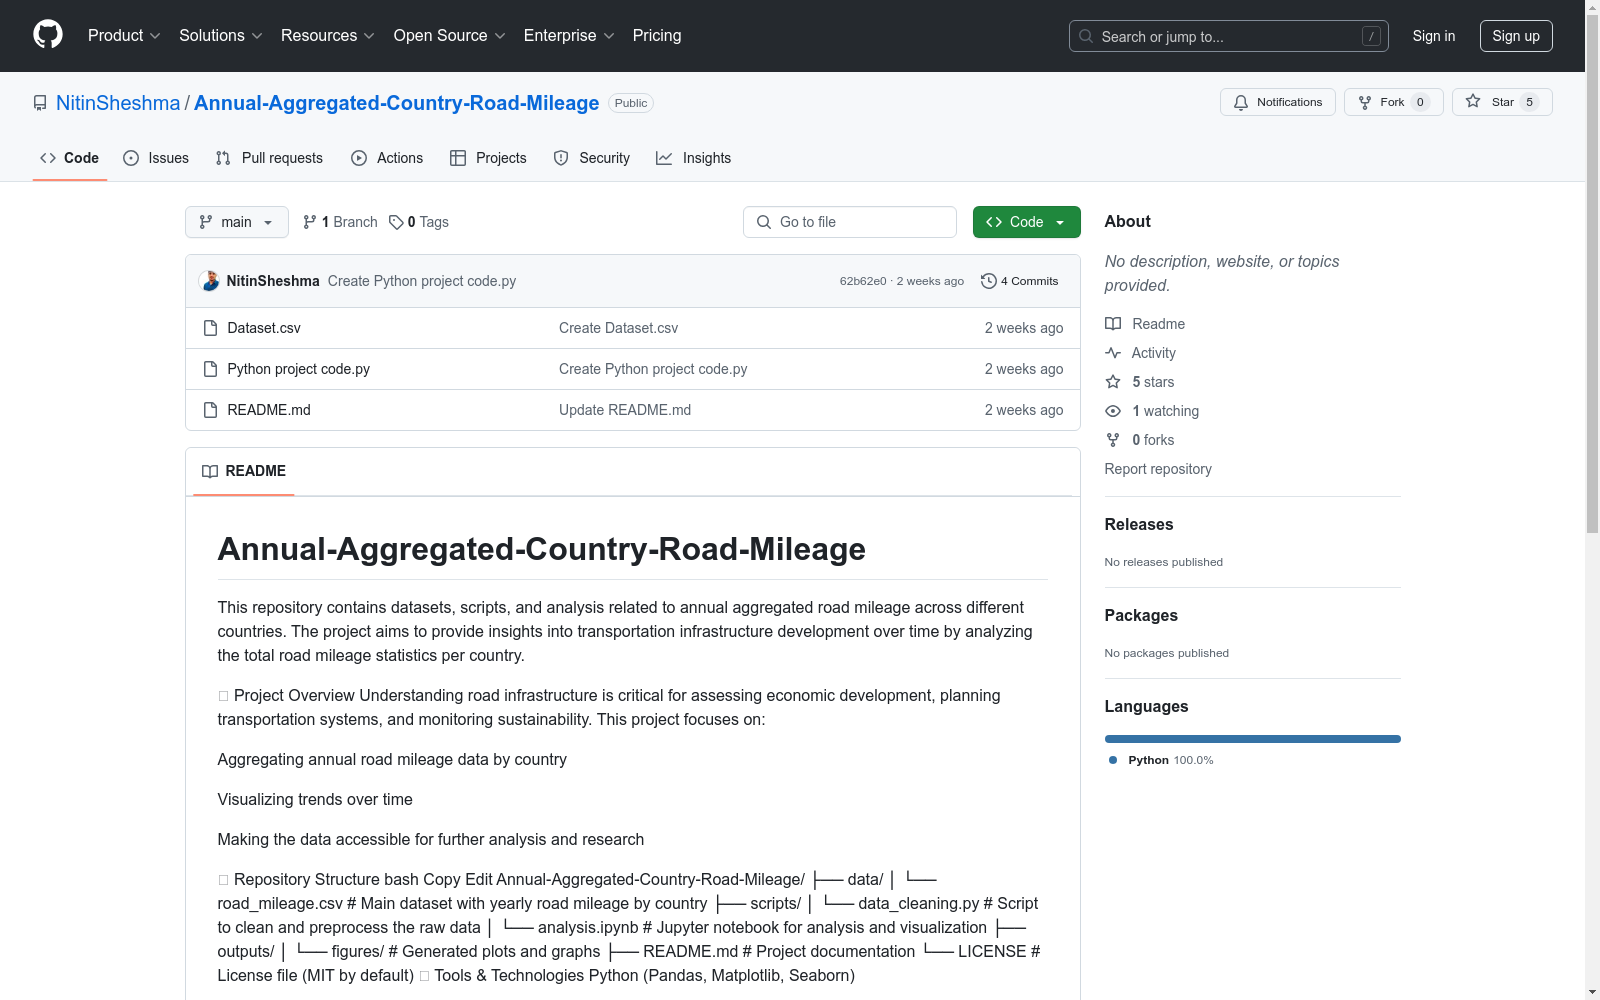Click the repository icon beside NitinSheshma
The height and width of the screenshot is (1000, 1600).
(x=40, y=103)
